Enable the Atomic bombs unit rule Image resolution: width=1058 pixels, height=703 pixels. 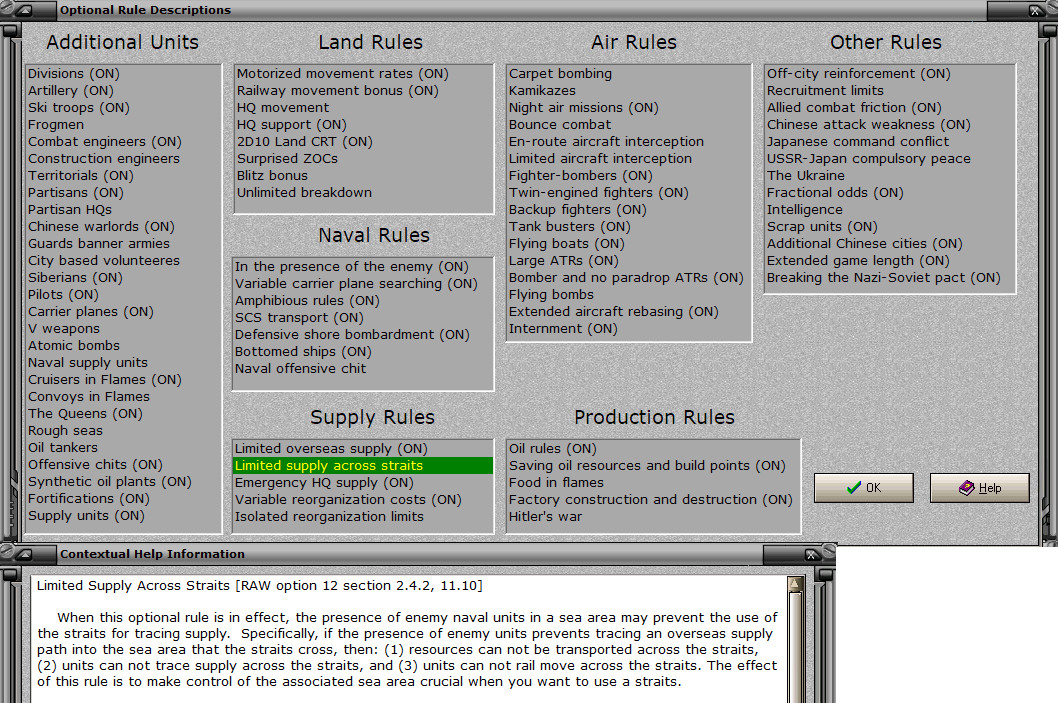tap(73, 345)
